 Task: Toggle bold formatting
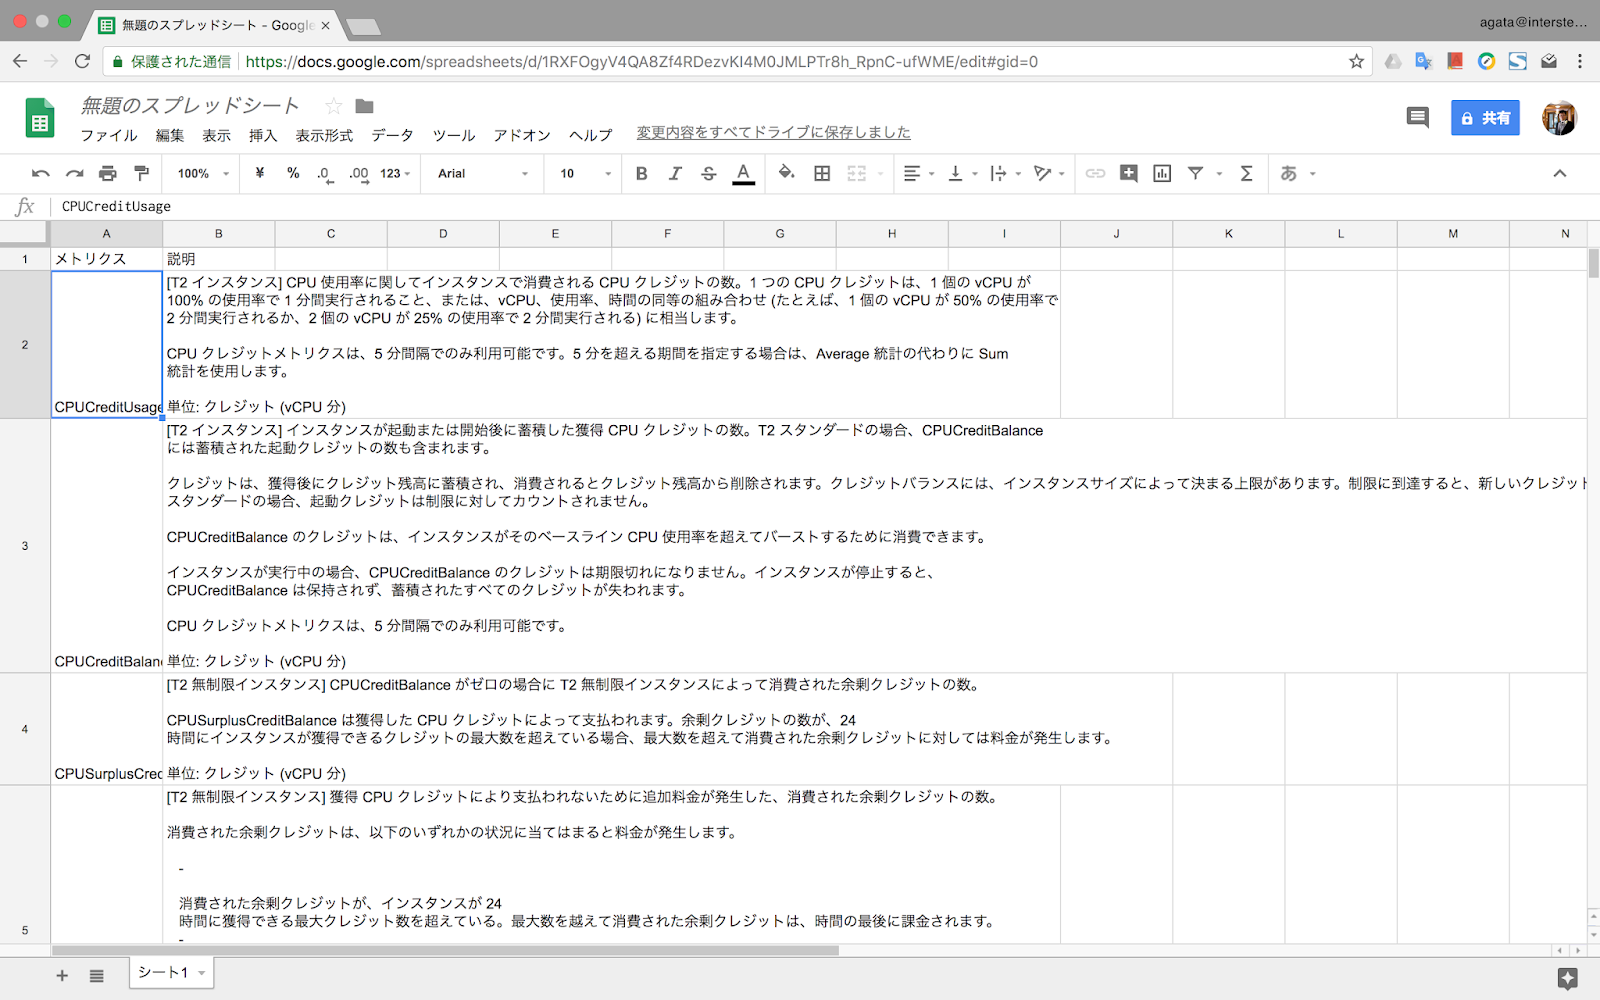(642, 174)
